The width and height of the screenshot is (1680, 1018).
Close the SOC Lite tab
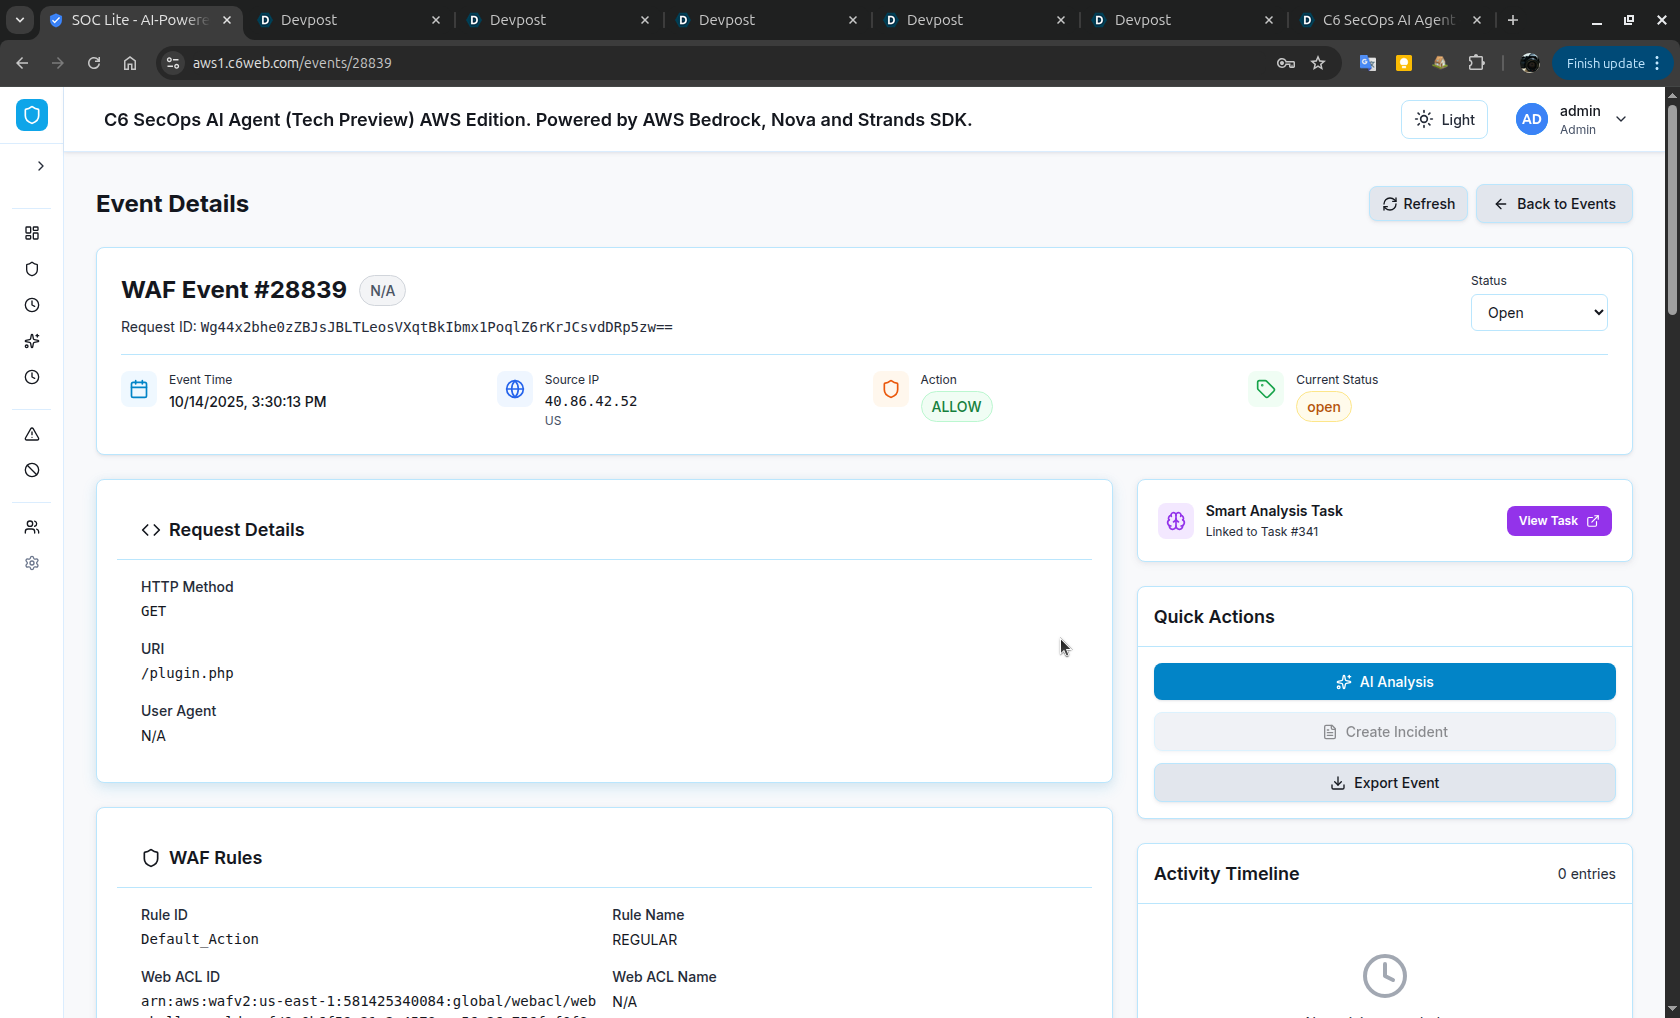[227, 20]
